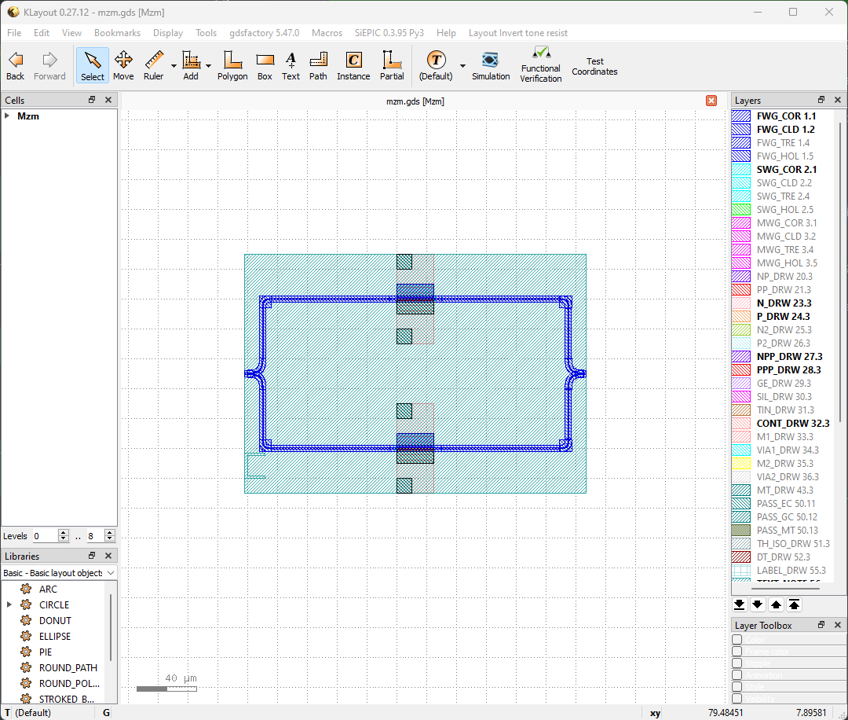This screenshot has height=720, width=848.
Task: Move selected layer to bottom arrow
Action: pyautogui.click(x=739, y=605)
